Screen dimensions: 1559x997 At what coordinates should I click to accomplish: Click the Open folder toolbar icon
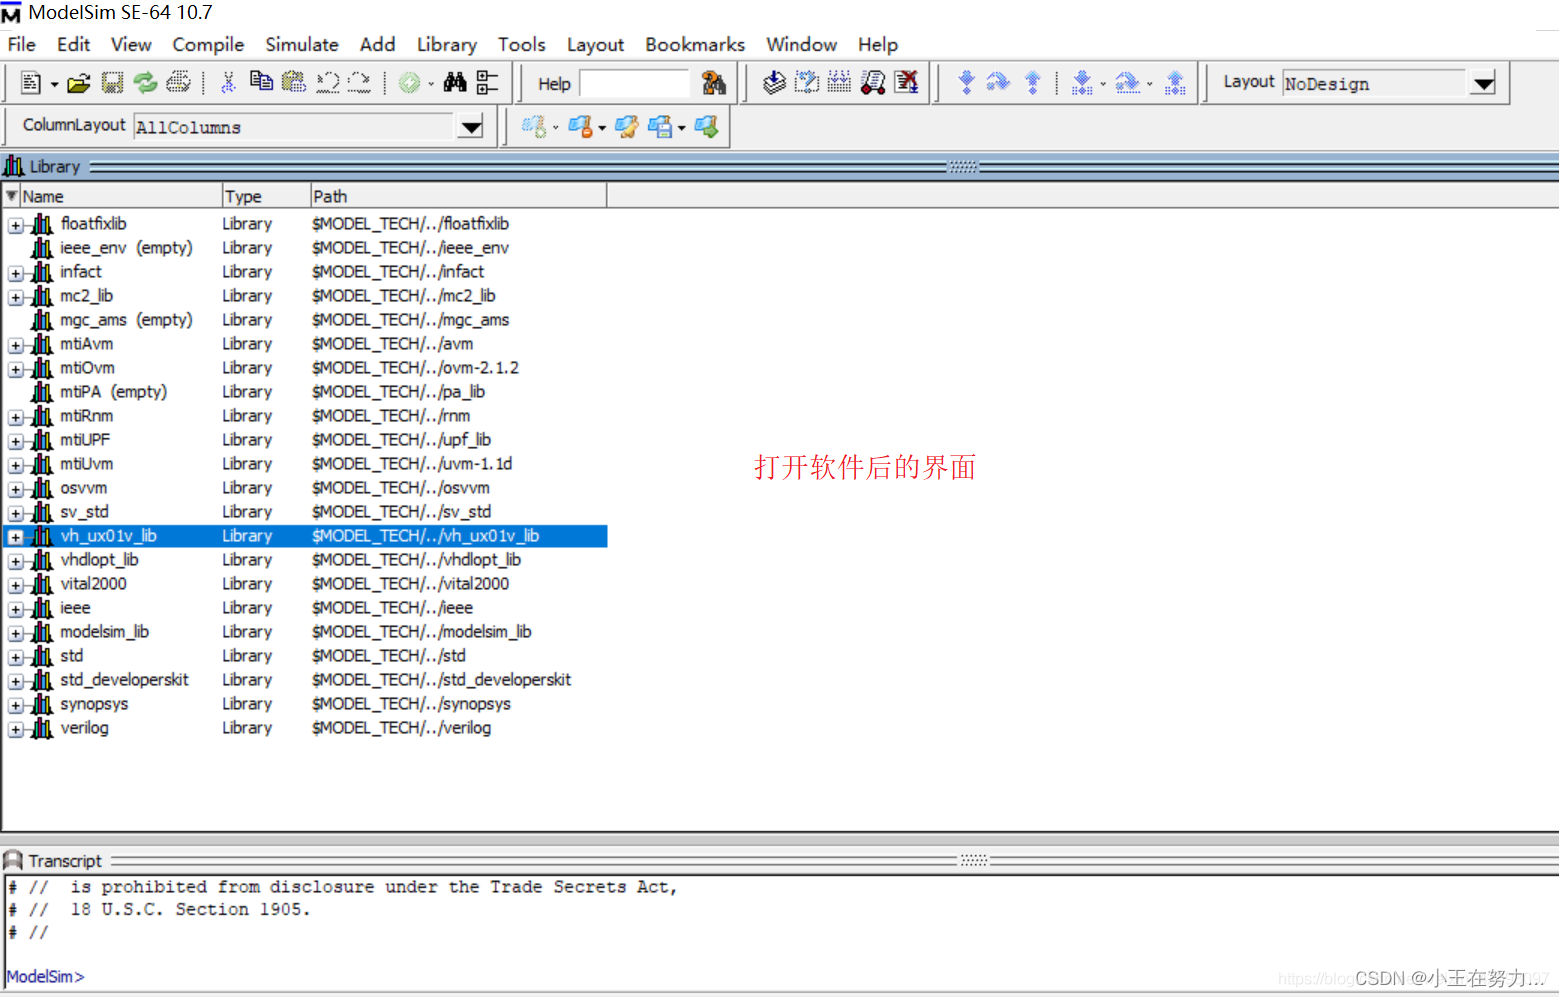point(79,83)
